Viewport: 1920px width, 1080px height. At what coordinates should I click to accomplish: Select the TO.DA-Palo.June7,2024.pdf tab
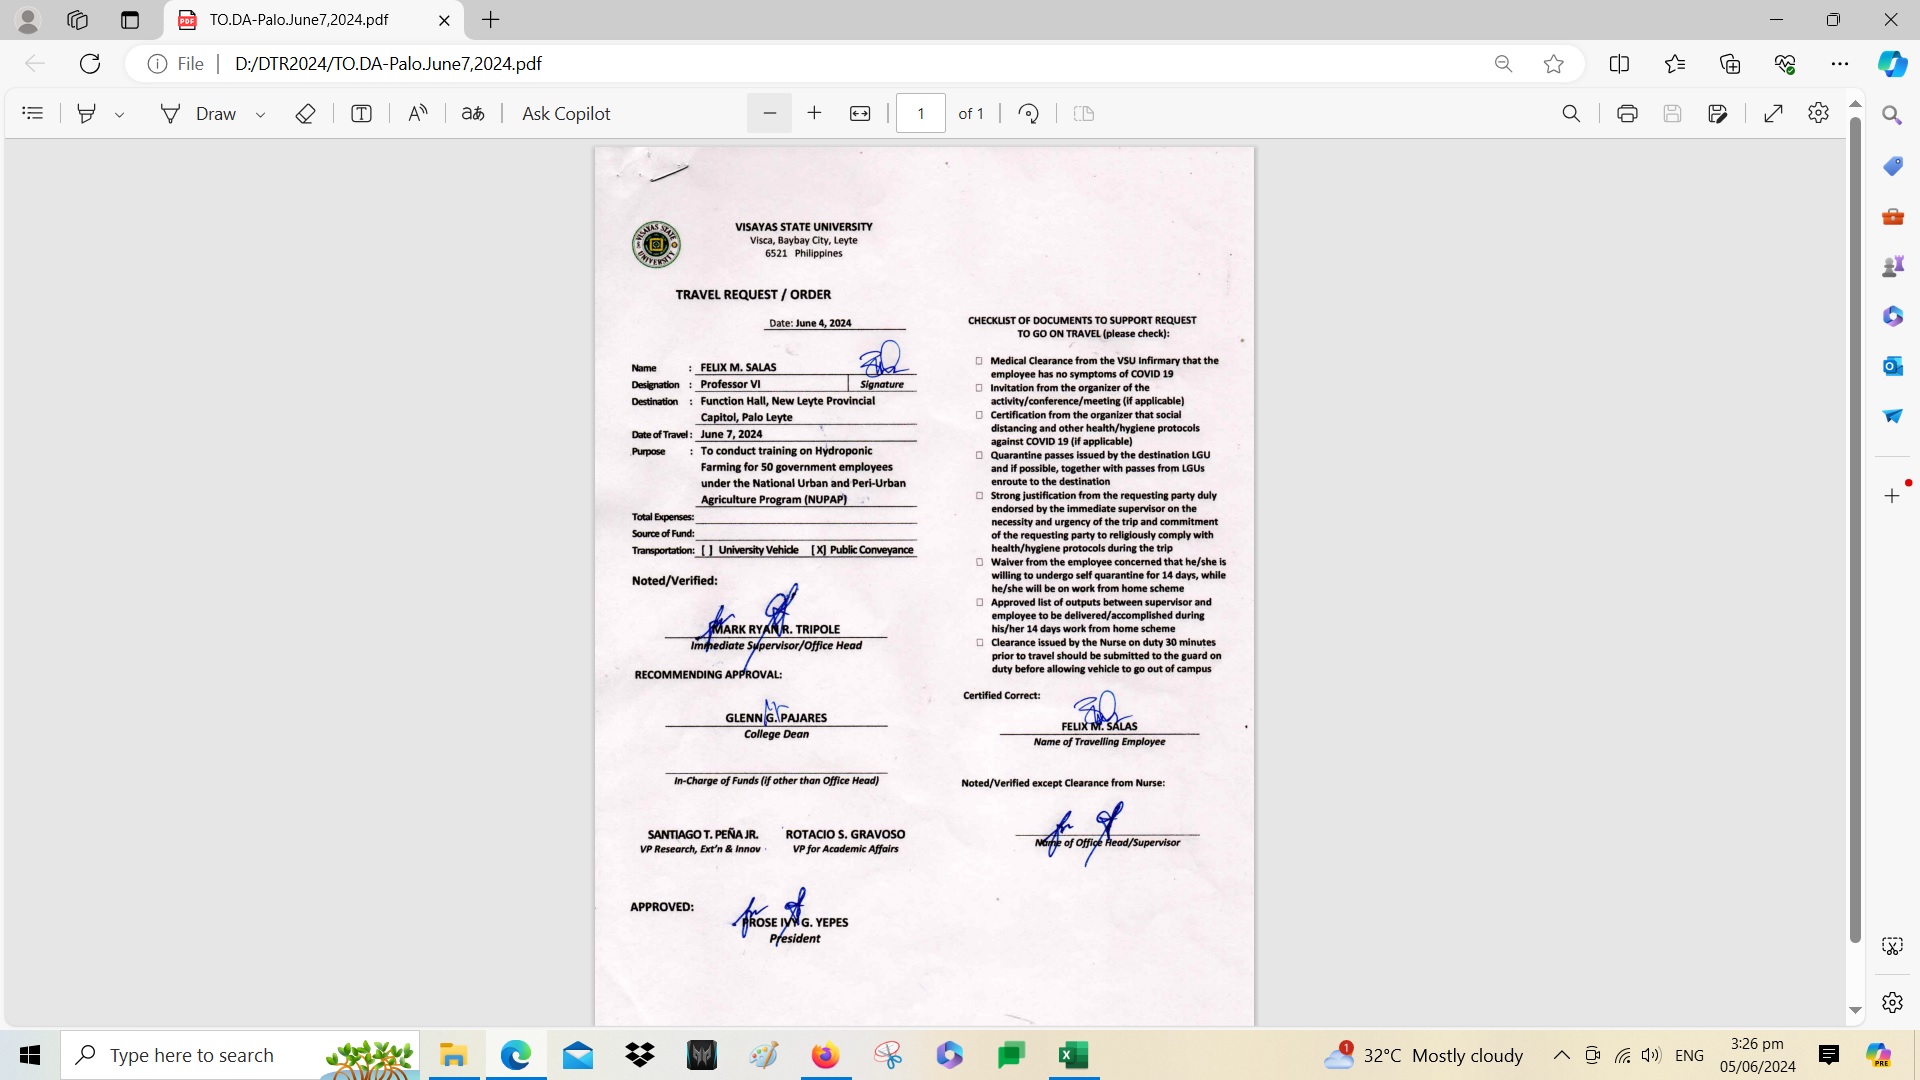[299, 20]
